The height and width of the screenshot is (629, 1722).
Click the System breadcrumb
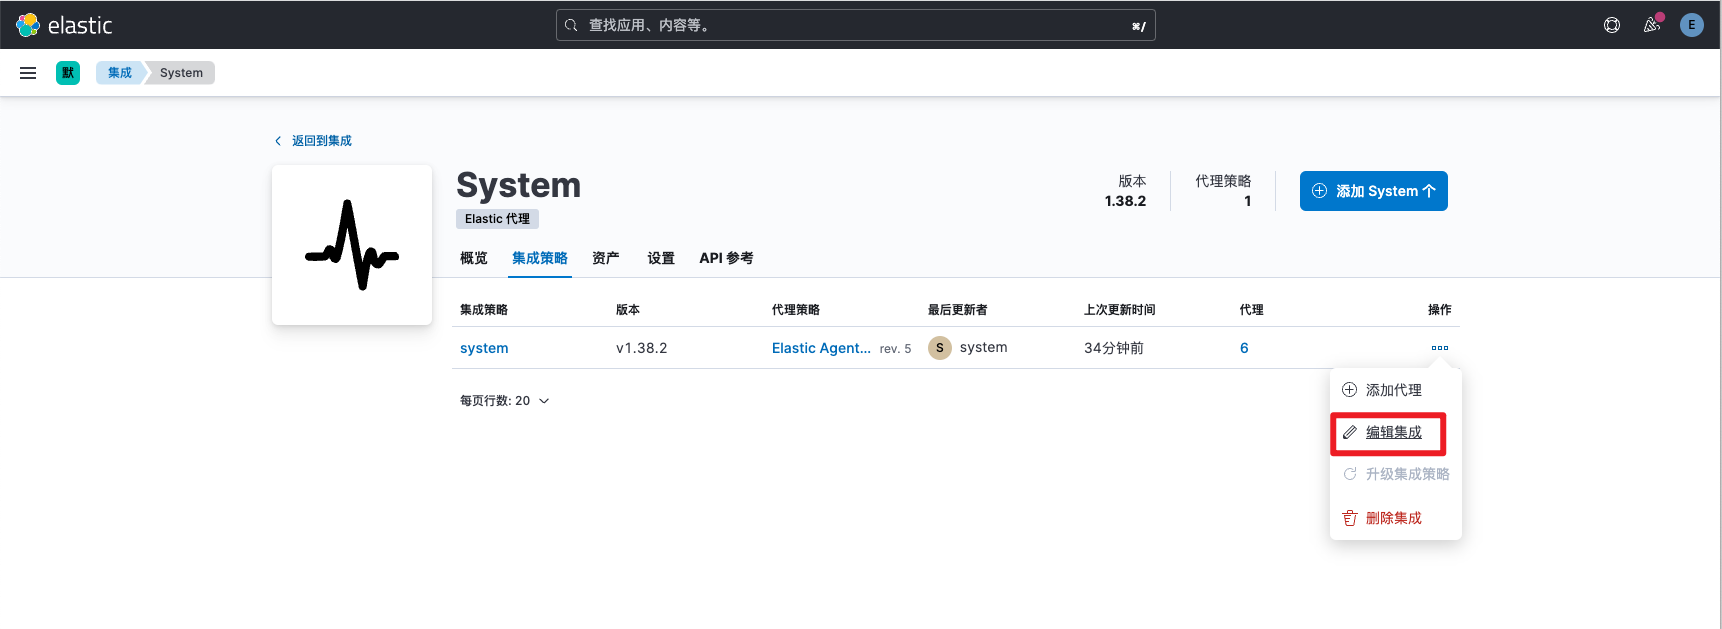(181, 73)
